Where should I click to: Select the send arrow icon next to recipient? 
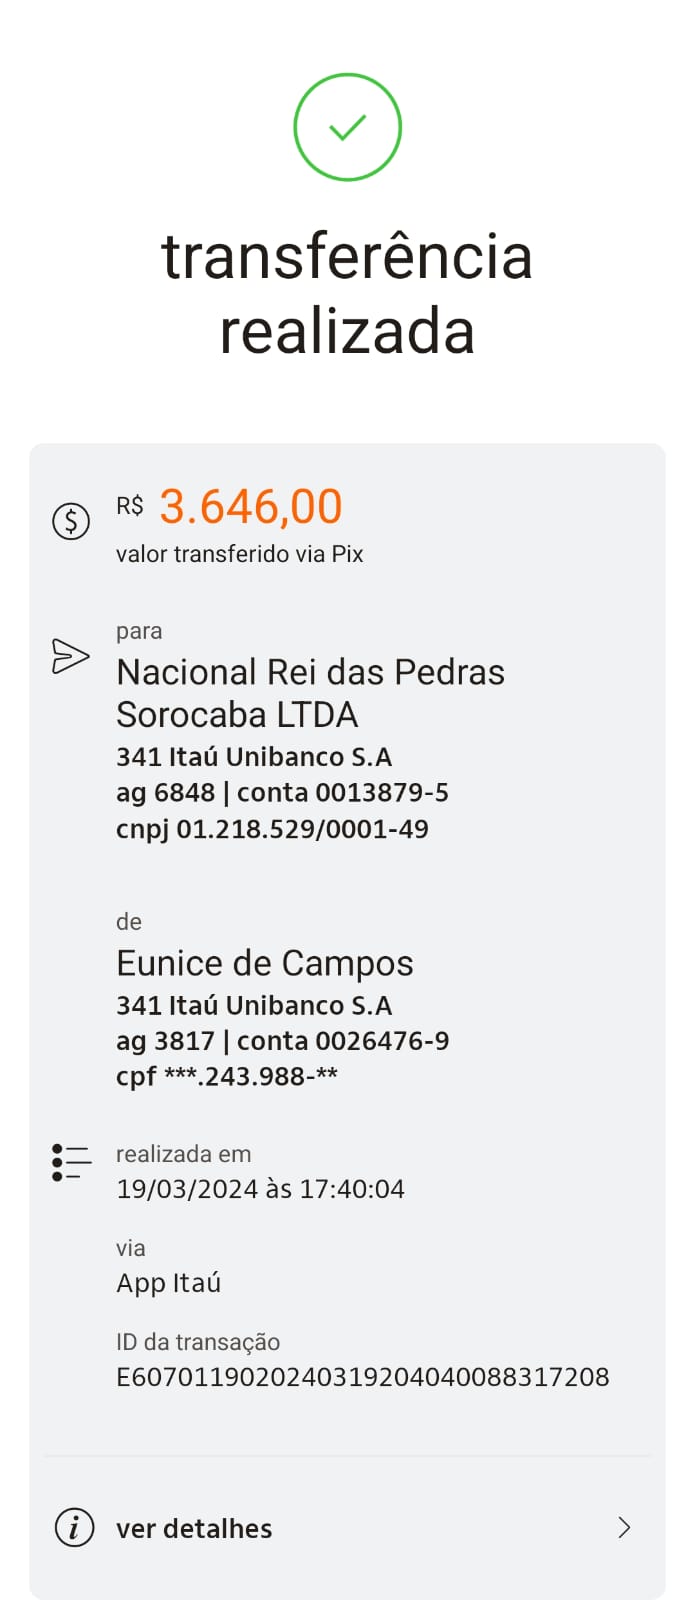click(70, 656)
